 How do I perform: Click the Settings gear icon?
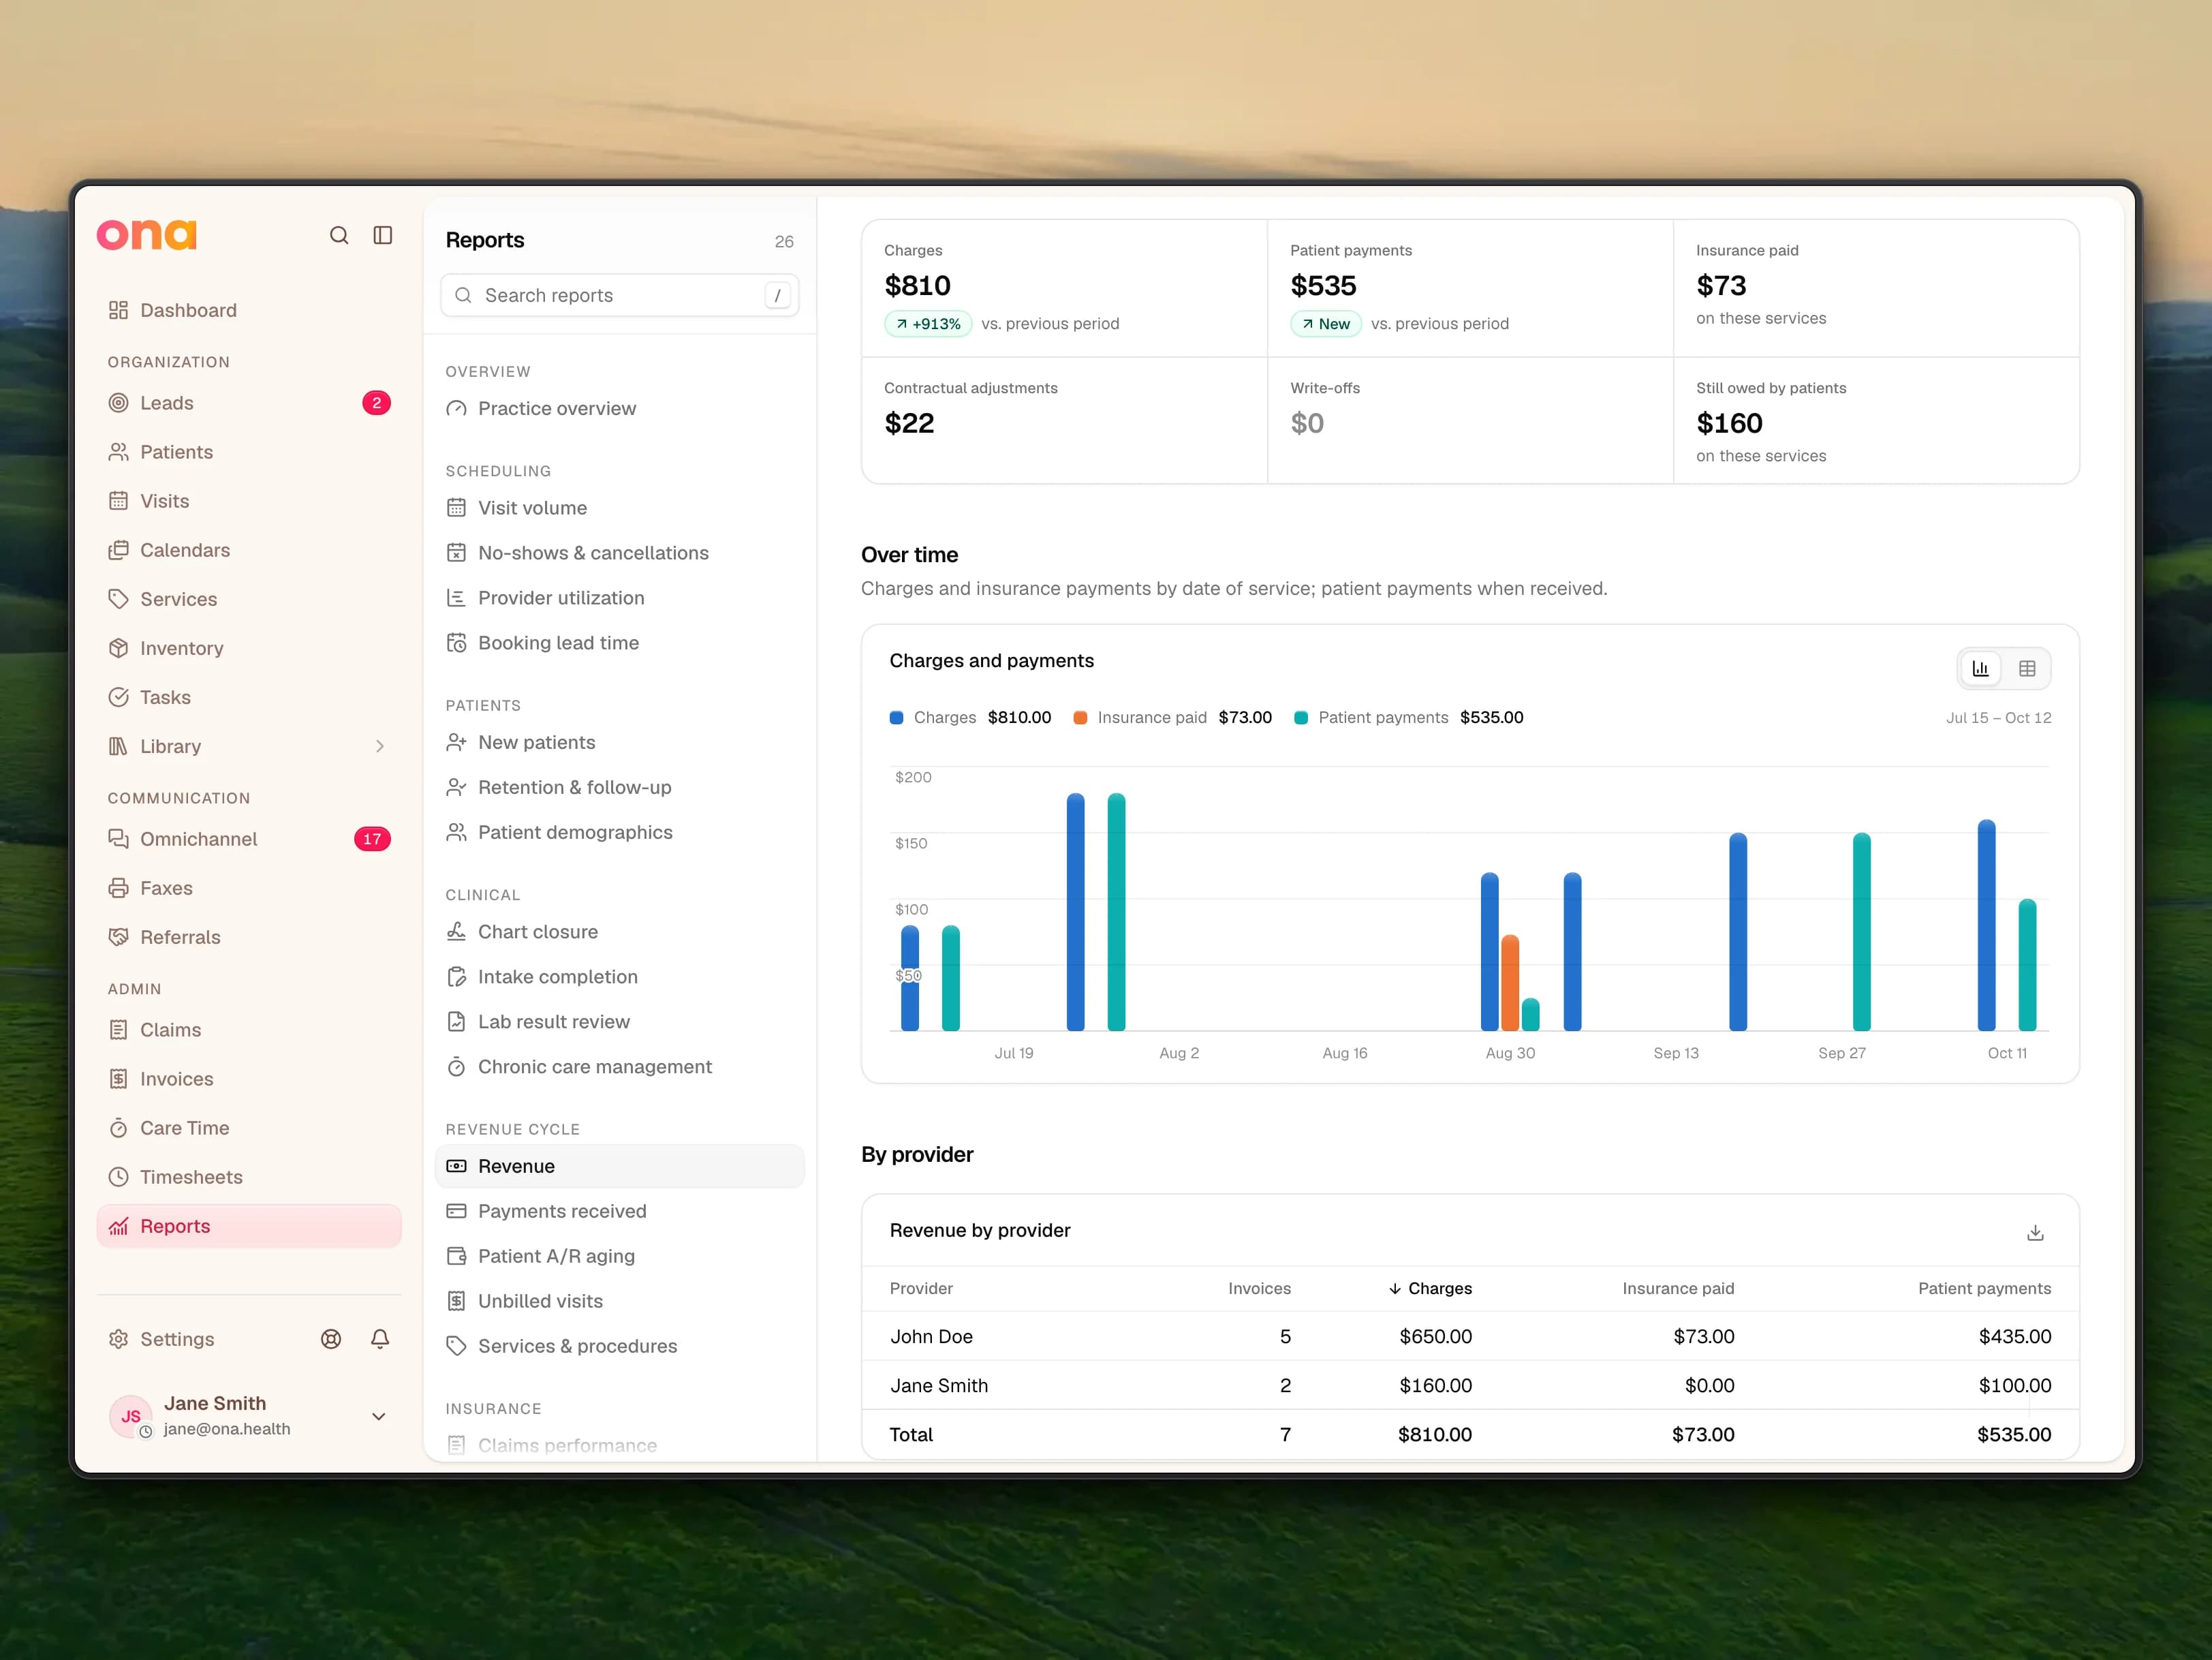click(x=118, y=1339)
